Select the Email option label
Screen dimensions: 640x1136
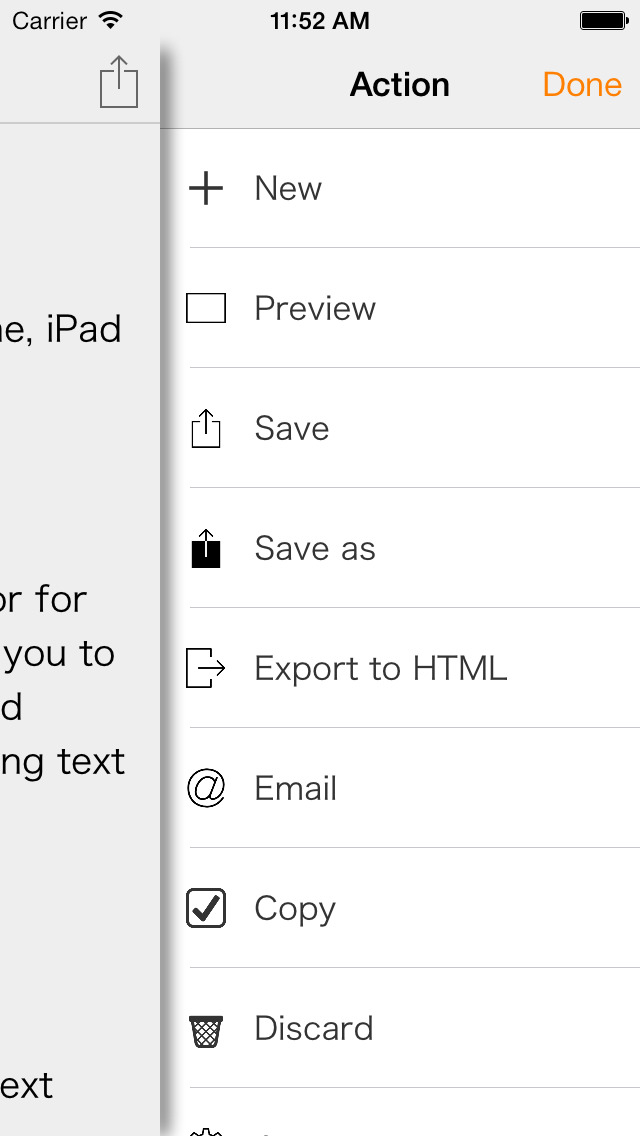(296, 788)
